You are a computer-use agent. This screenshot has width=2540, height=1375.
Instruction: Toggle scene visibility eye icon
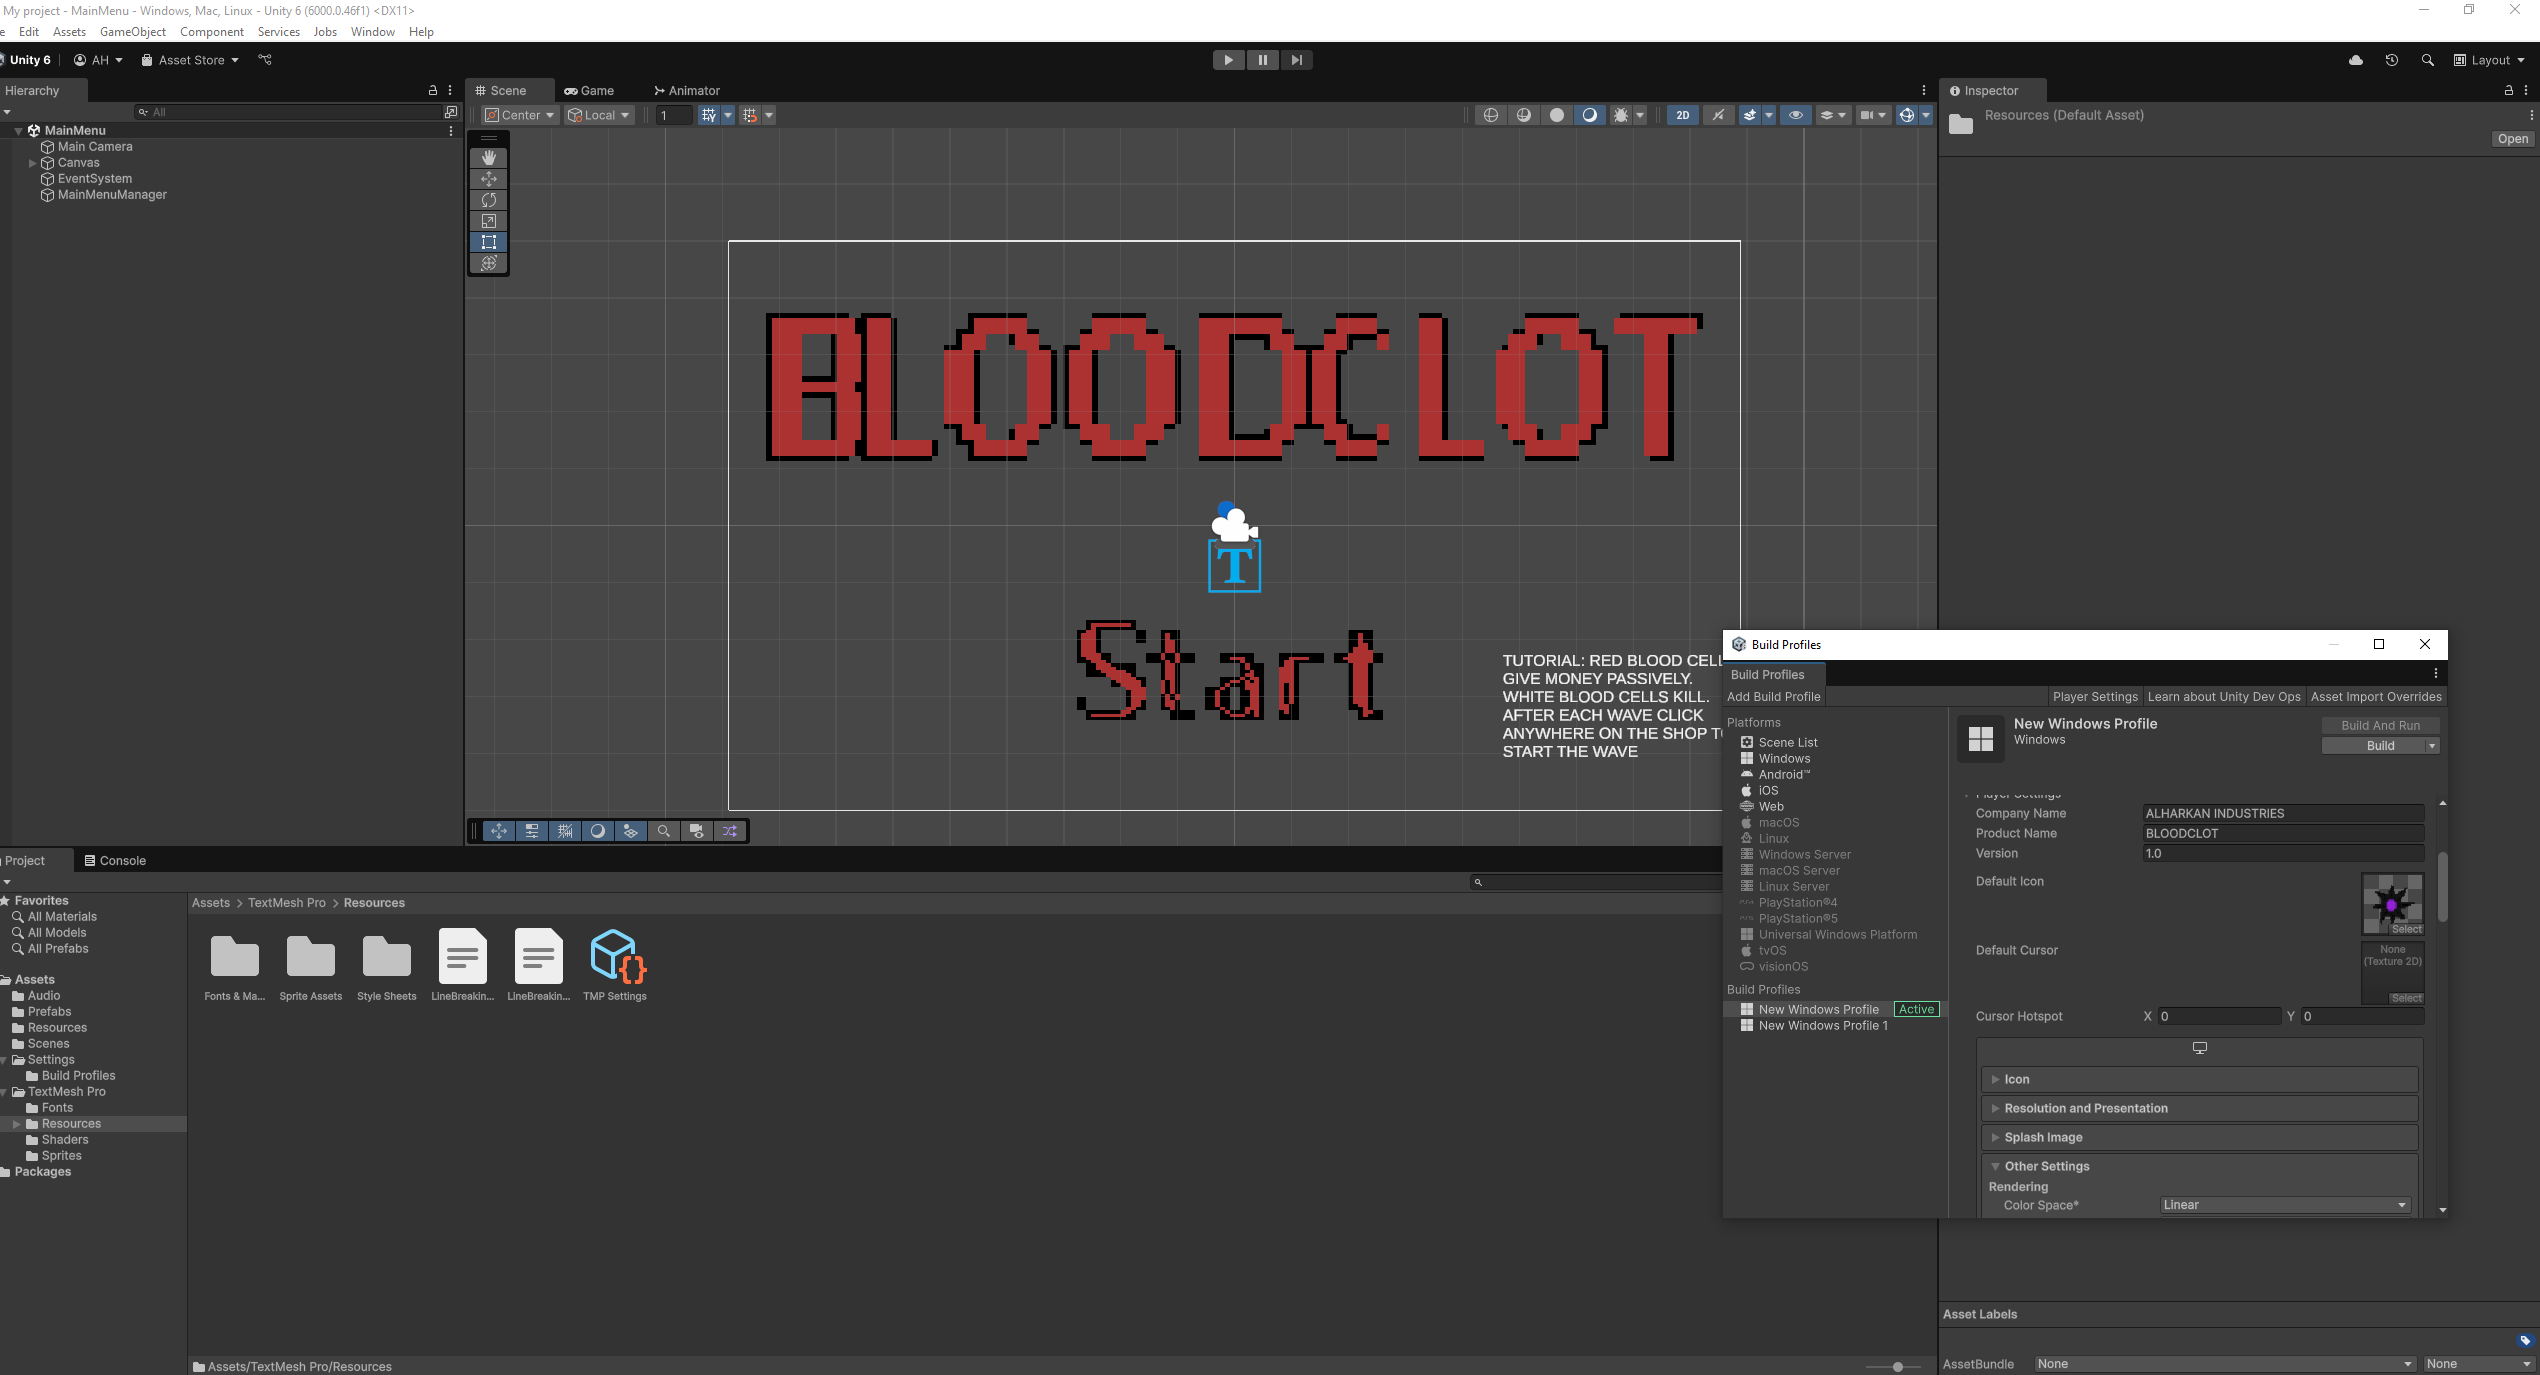1796,115
